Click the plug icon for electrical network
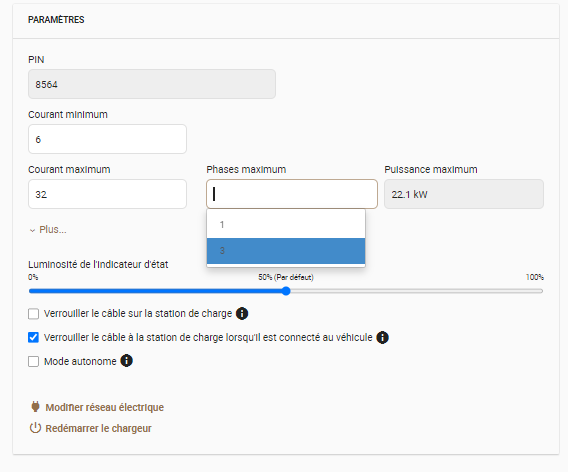Screen dimensions: 568x472 [35, 407]
